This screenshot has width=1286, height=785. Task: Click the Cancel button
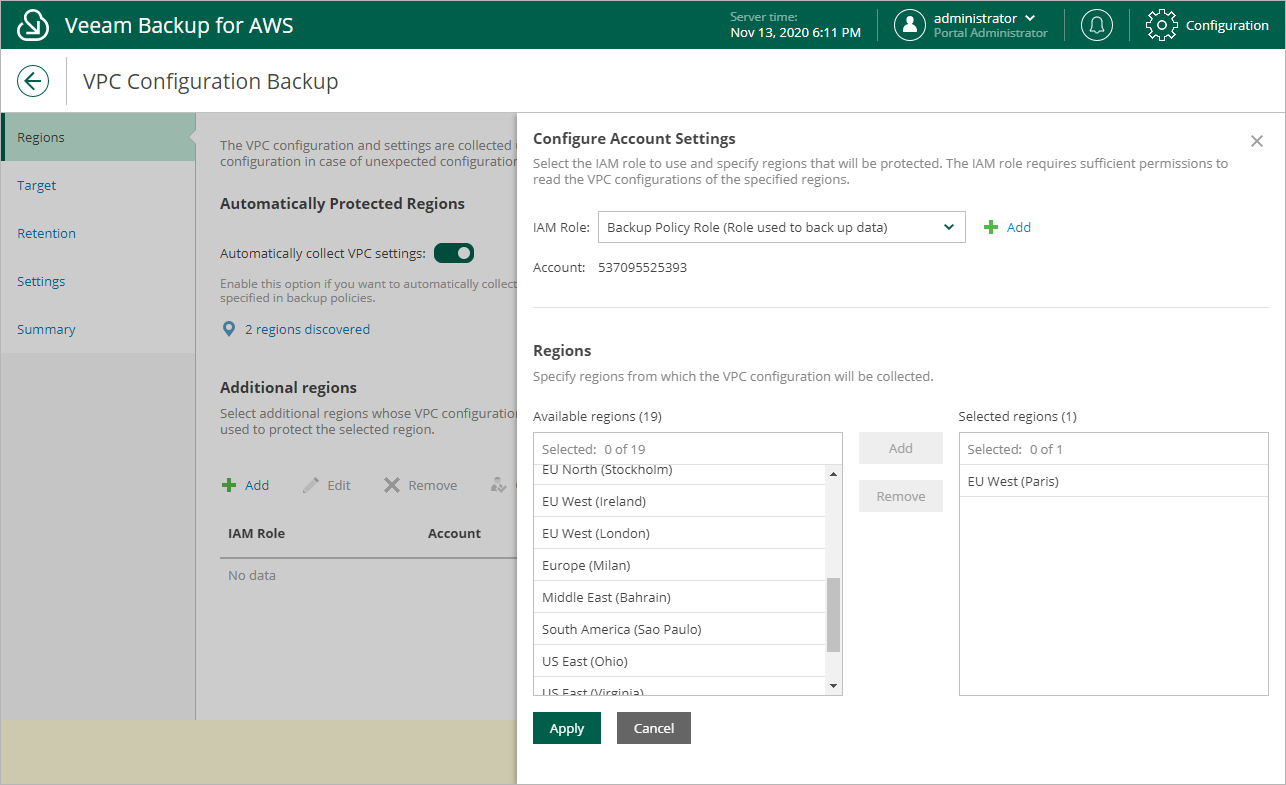pos(654,728)
